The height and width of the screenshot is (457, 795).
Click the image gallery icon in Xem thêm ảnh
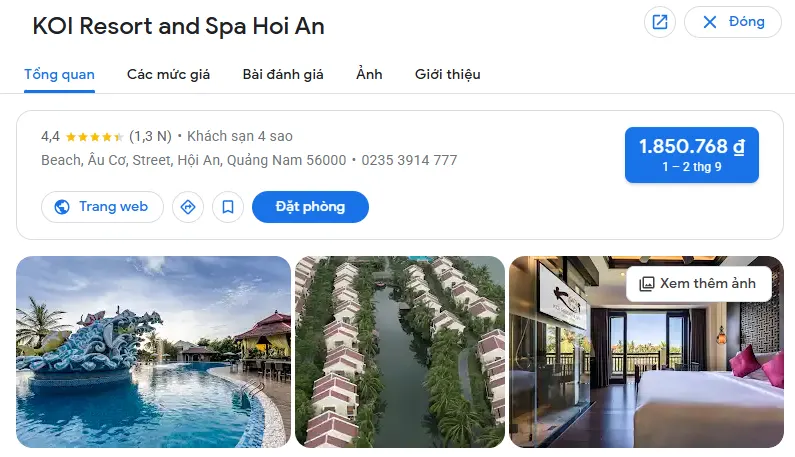[646, 284]
